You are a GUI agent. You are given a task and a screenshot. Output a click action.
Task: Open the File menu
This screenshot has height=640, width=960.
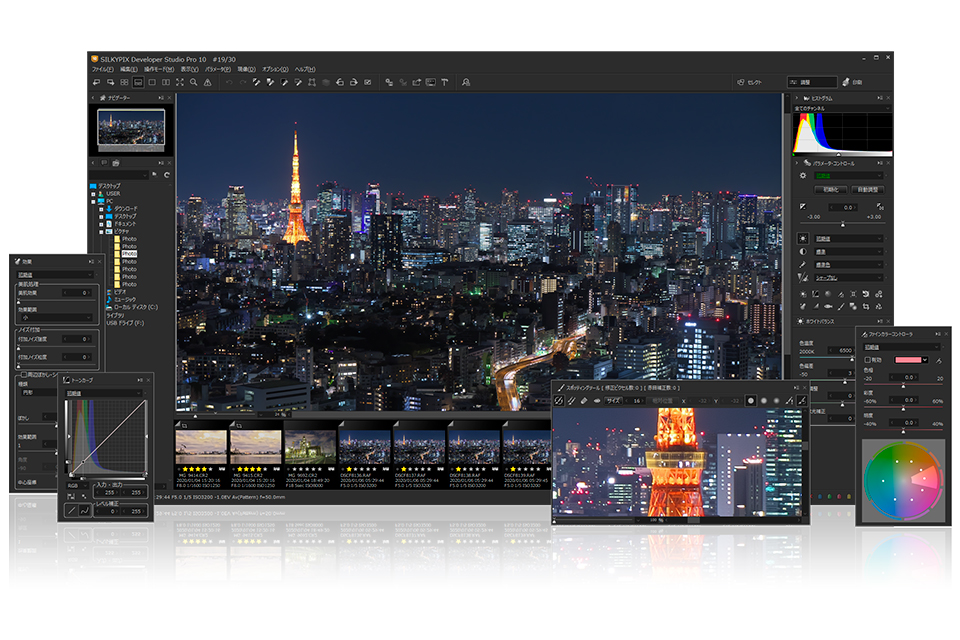pyautogui.click(x=102, y=69)
